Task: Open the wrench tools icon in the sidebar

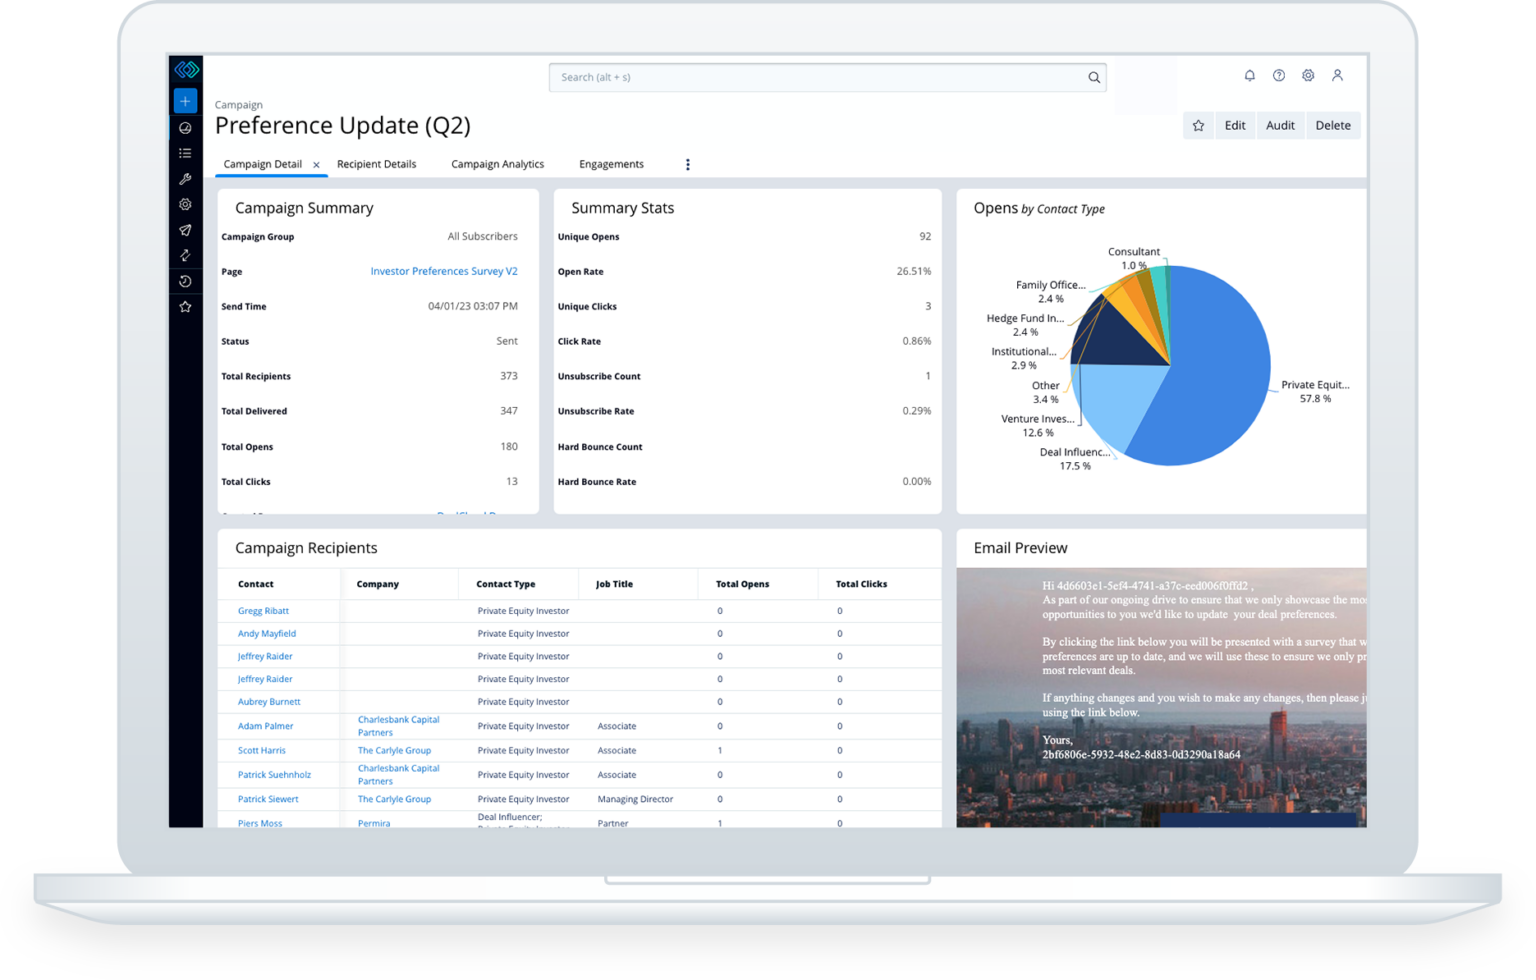Action: click(x=185, y=179)
